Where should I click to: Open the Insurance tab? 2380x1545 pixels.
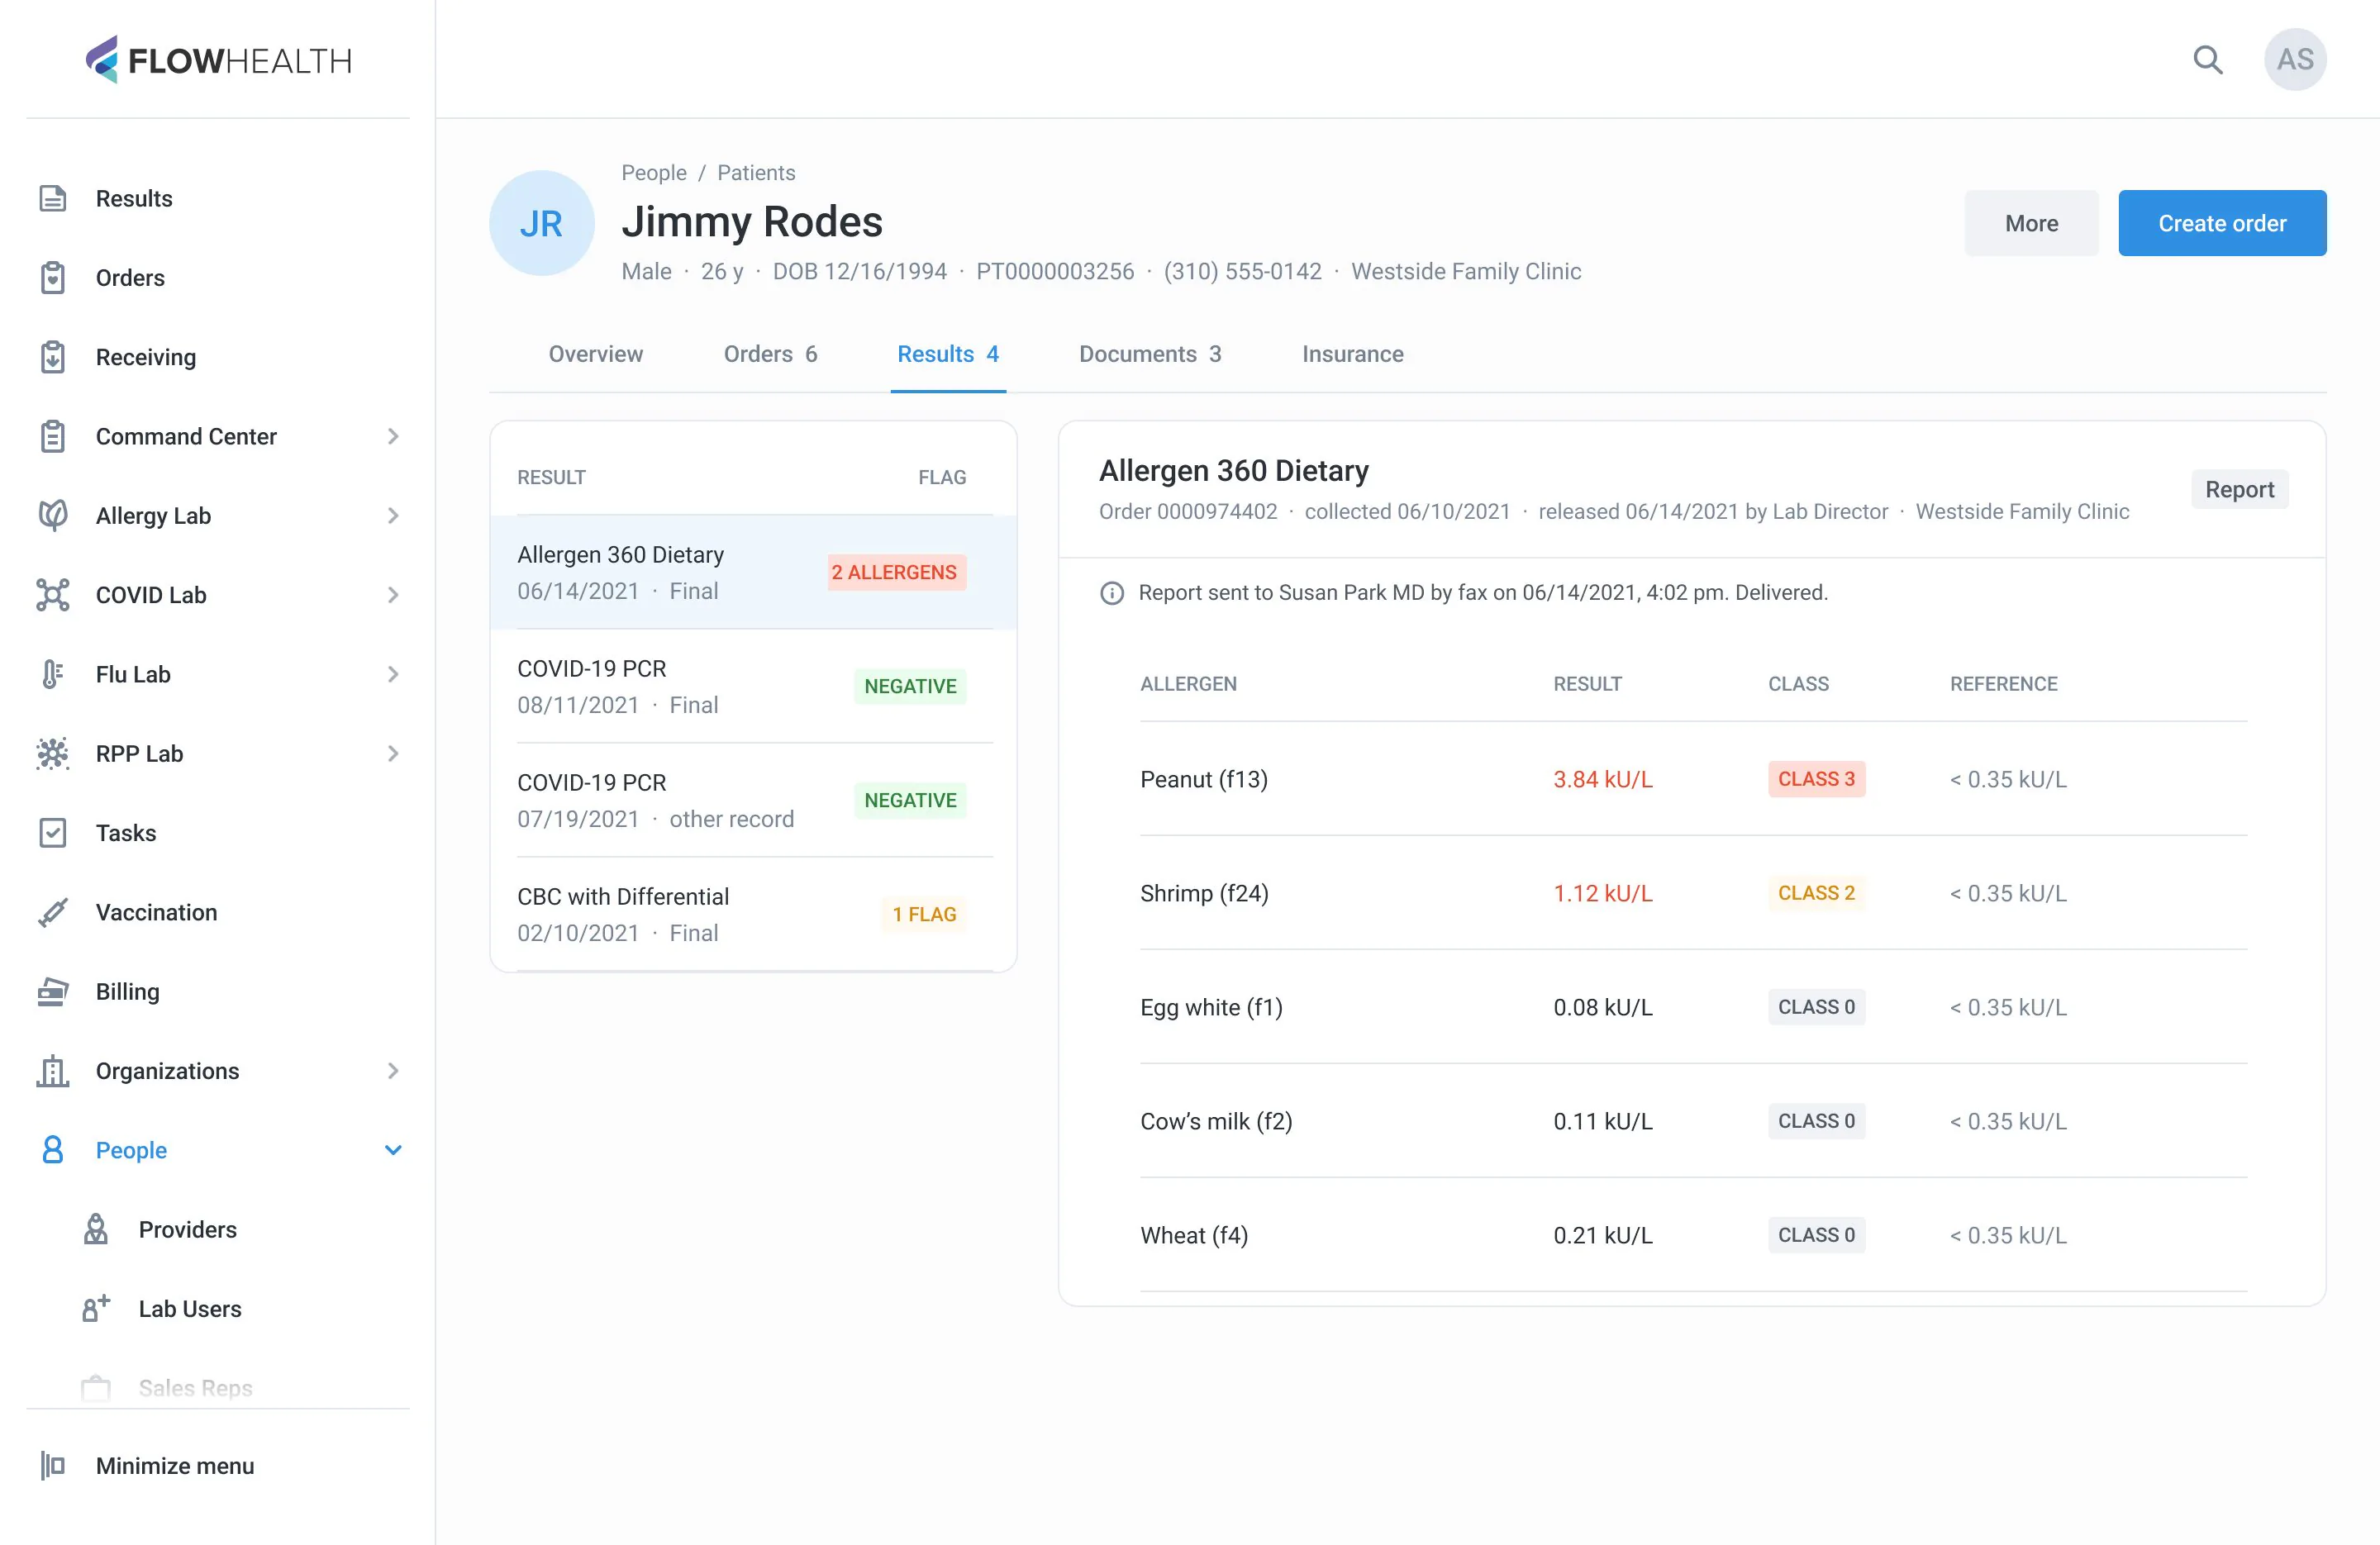[1352, 354]
